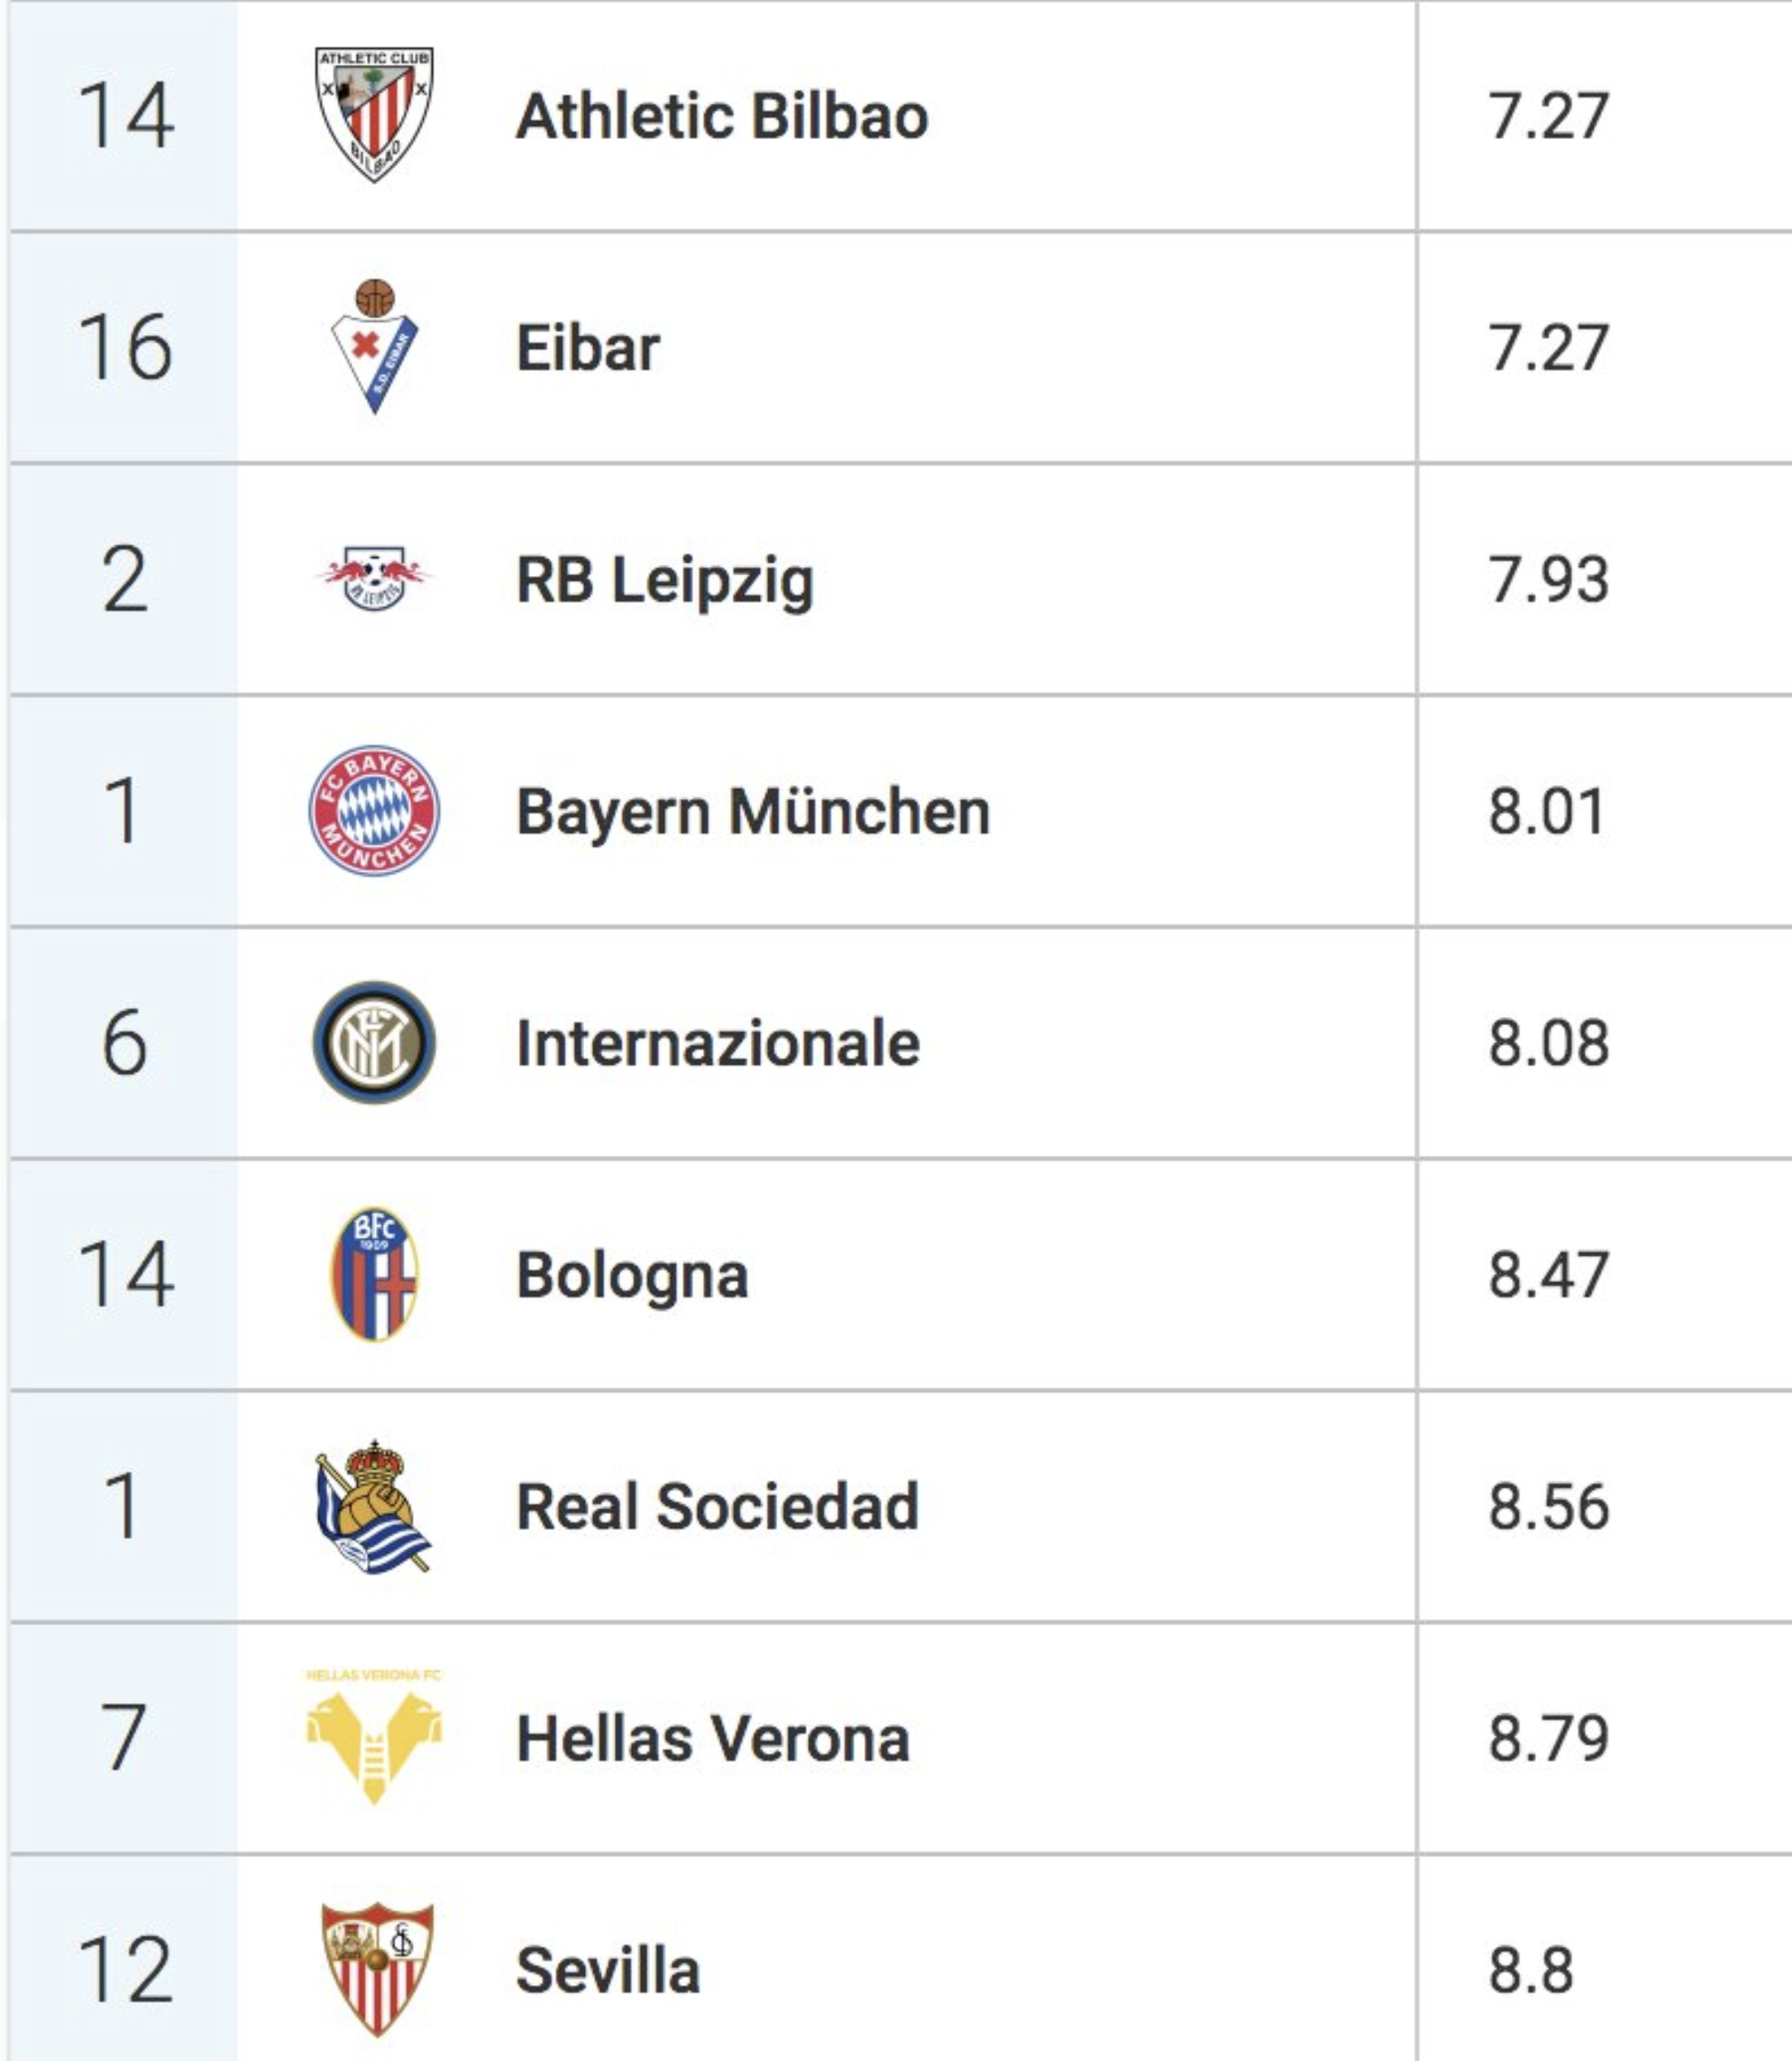Screen dimensions: 1792x2061
Task: Select the Internazionale team name
Action: pyautogui.click(x=718, y=1043)
